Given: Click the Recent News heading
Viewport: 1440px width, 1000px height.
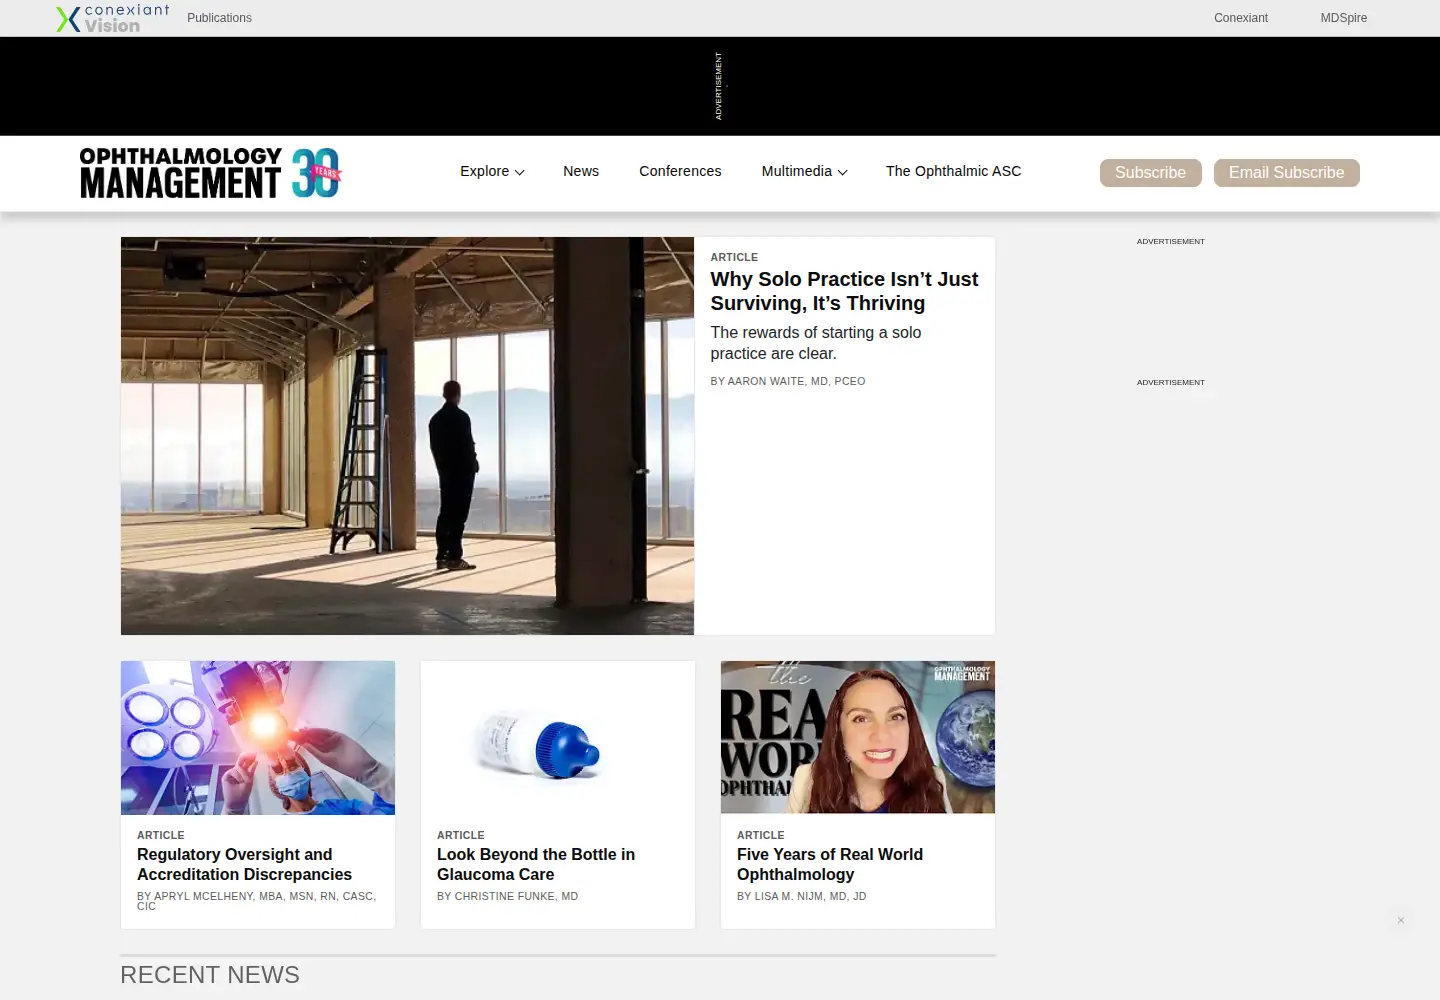Looking at the screenshot, I should (210, 975).
